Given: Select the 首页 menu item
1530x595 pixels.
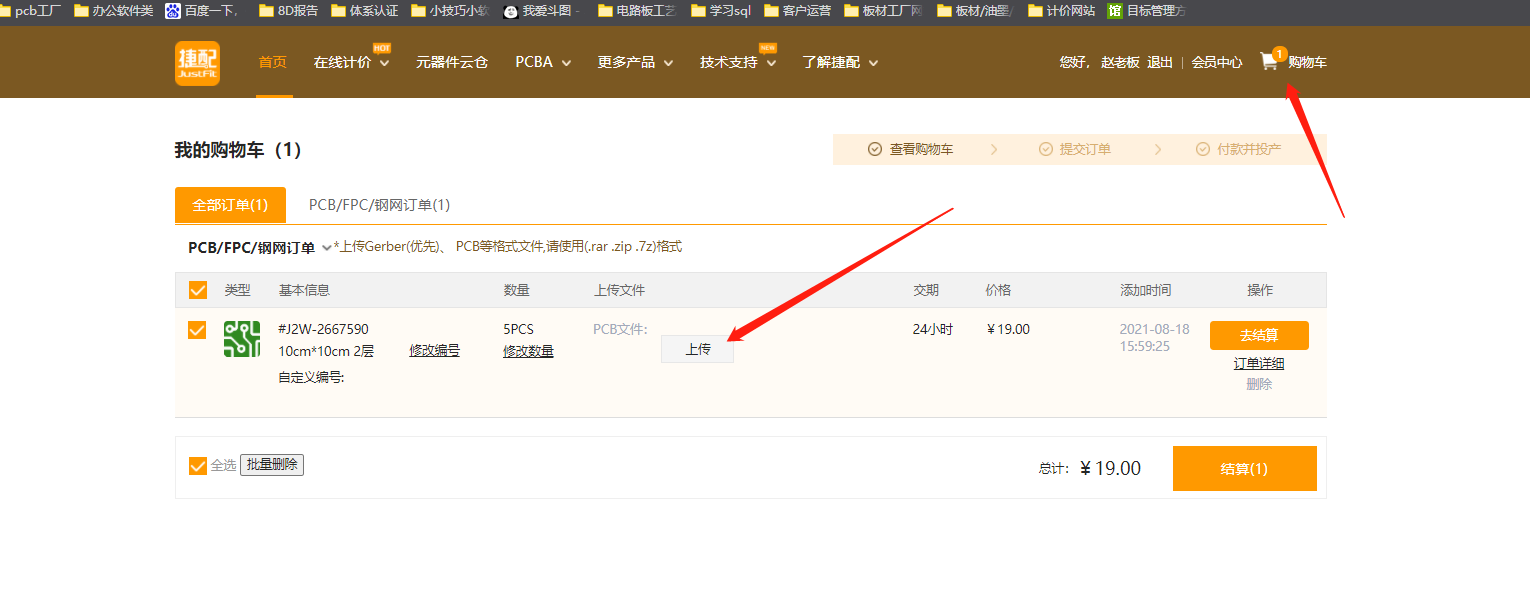Looking at the screenshot, I should click(273, 61).
